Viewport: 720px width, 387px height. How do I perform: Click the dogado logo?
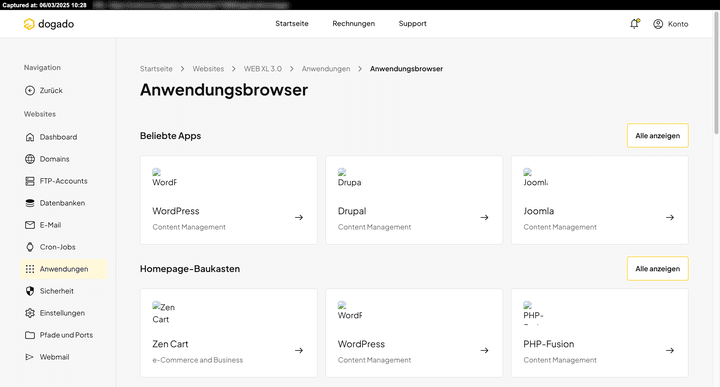tap(49, 24)
